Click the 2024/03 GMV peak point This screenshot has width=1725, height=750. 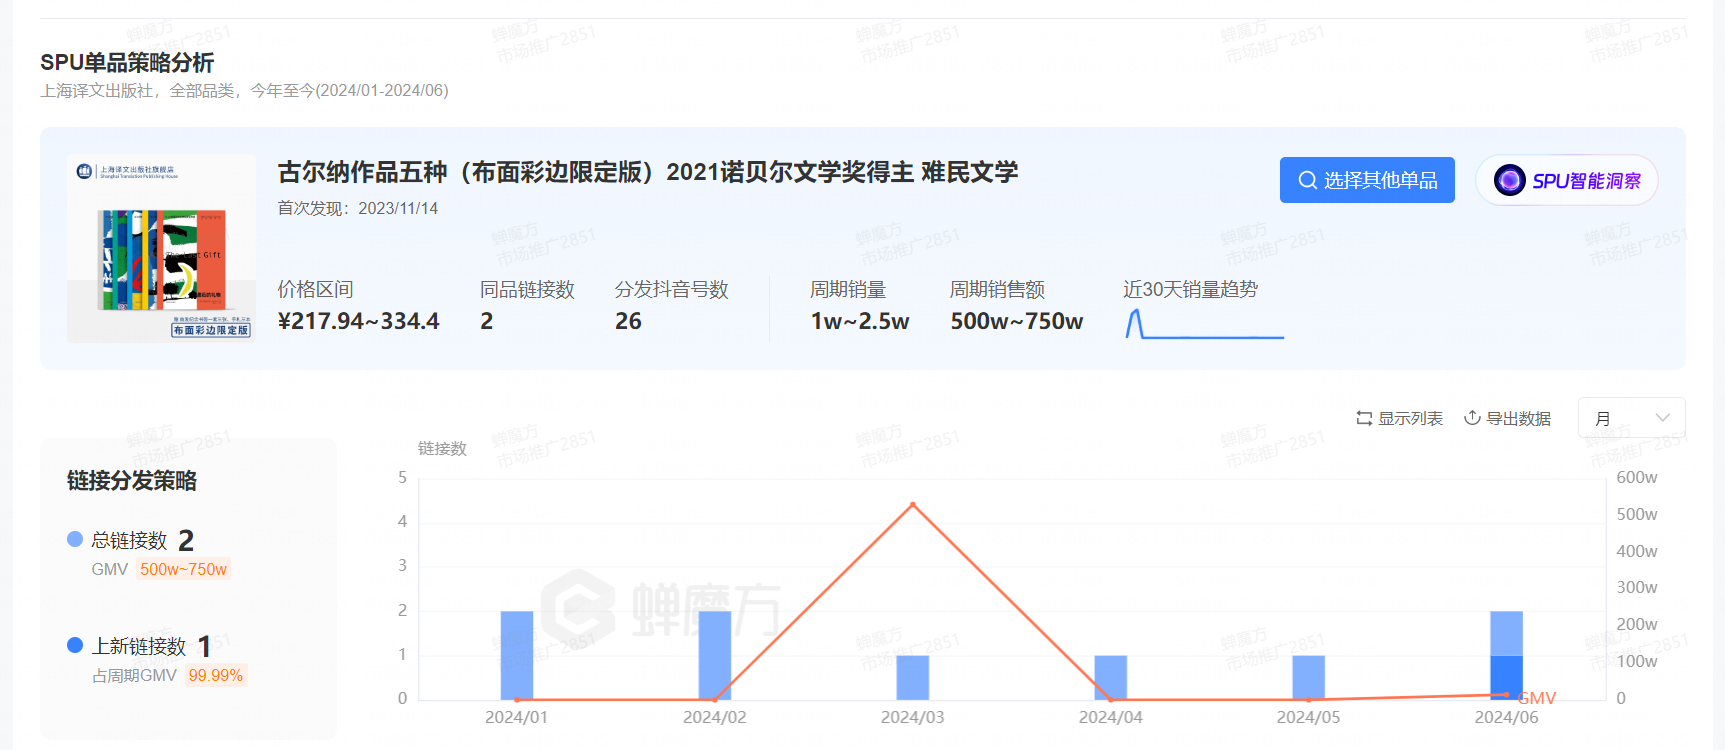912,504
